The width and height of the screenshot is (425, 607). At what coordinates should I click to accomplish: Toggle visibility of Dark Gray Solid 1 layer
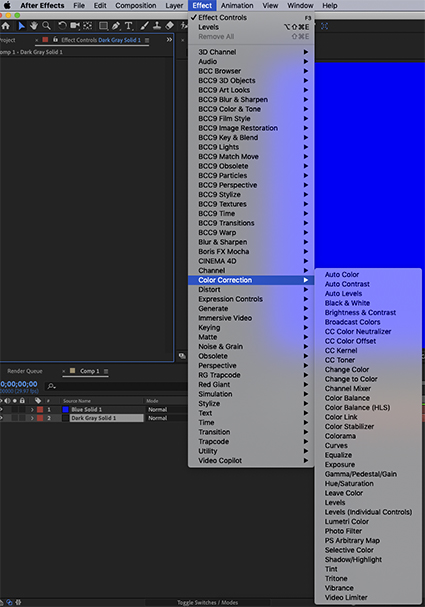coord(2,418)
